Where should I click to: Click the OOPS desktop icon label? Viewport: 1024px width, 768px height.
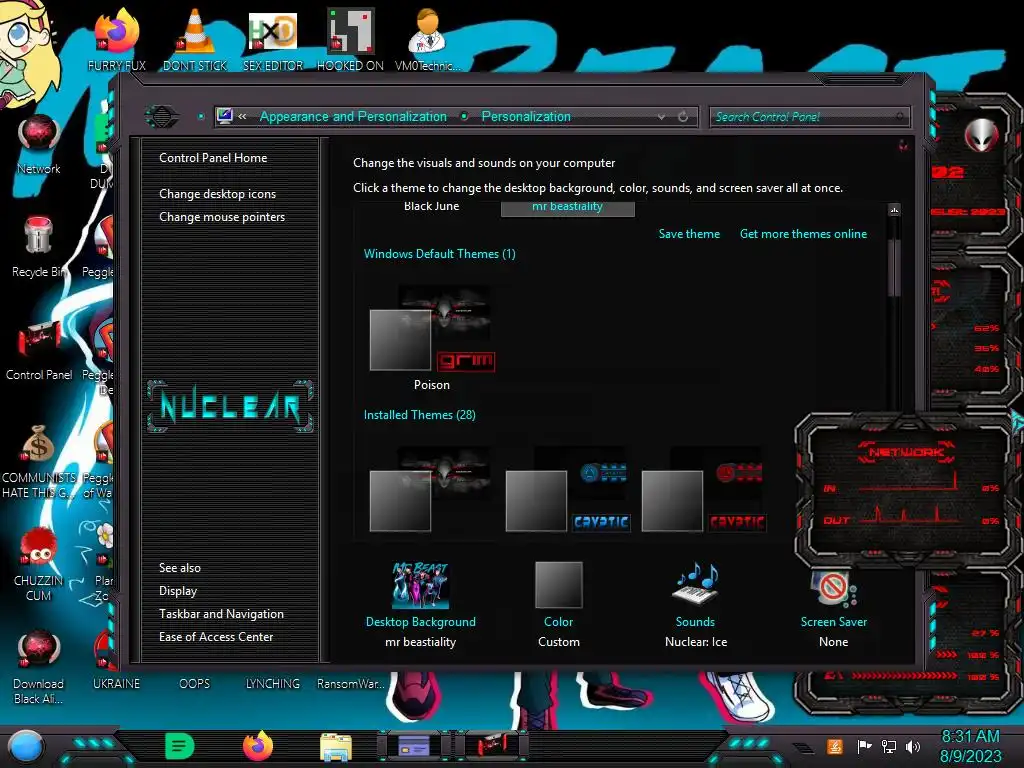click(194, 684)
